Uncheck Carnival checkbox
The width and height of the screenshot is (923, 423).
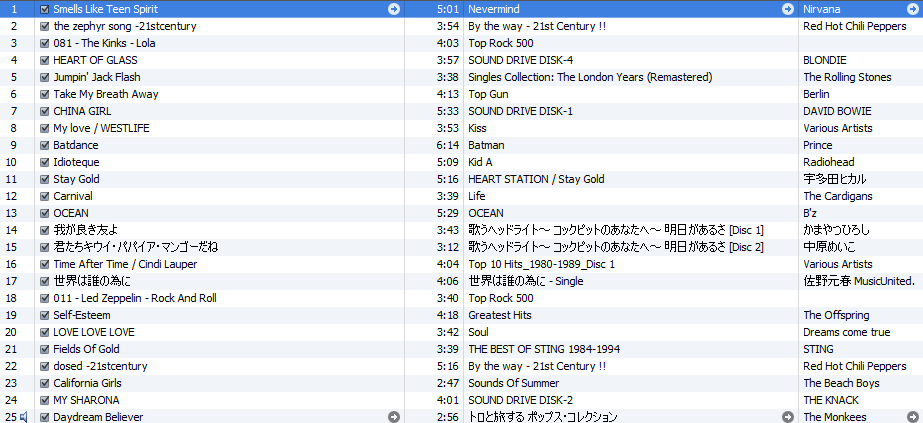pos(45,196)
